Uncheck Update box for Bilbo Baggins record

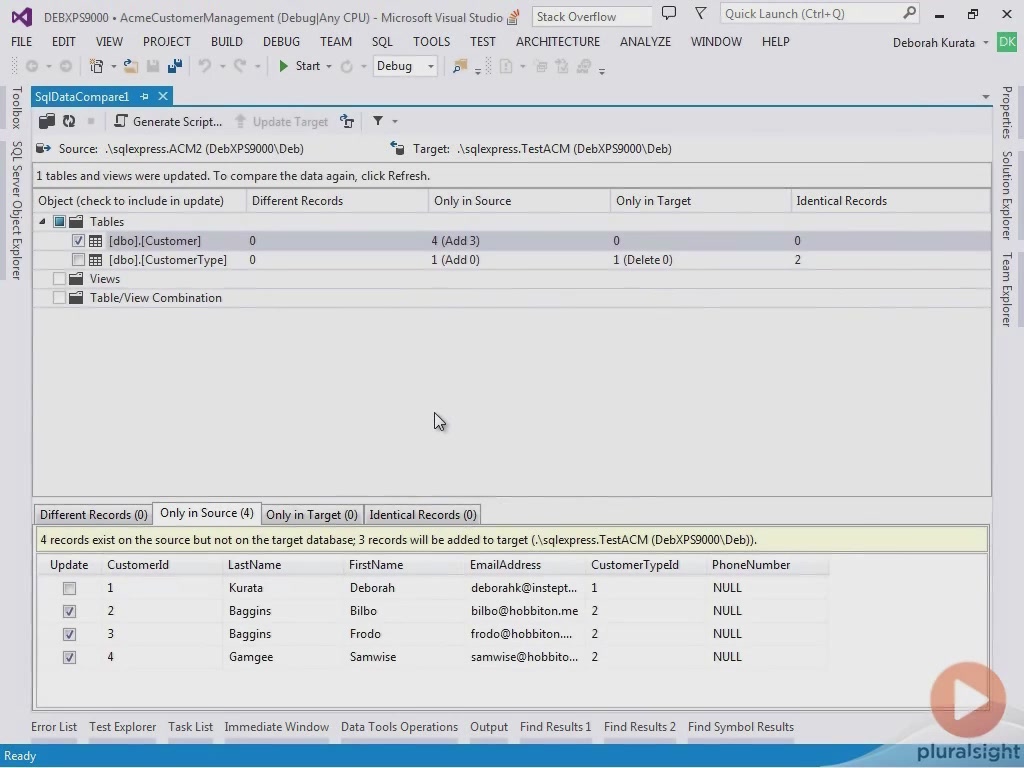point(69,611)
